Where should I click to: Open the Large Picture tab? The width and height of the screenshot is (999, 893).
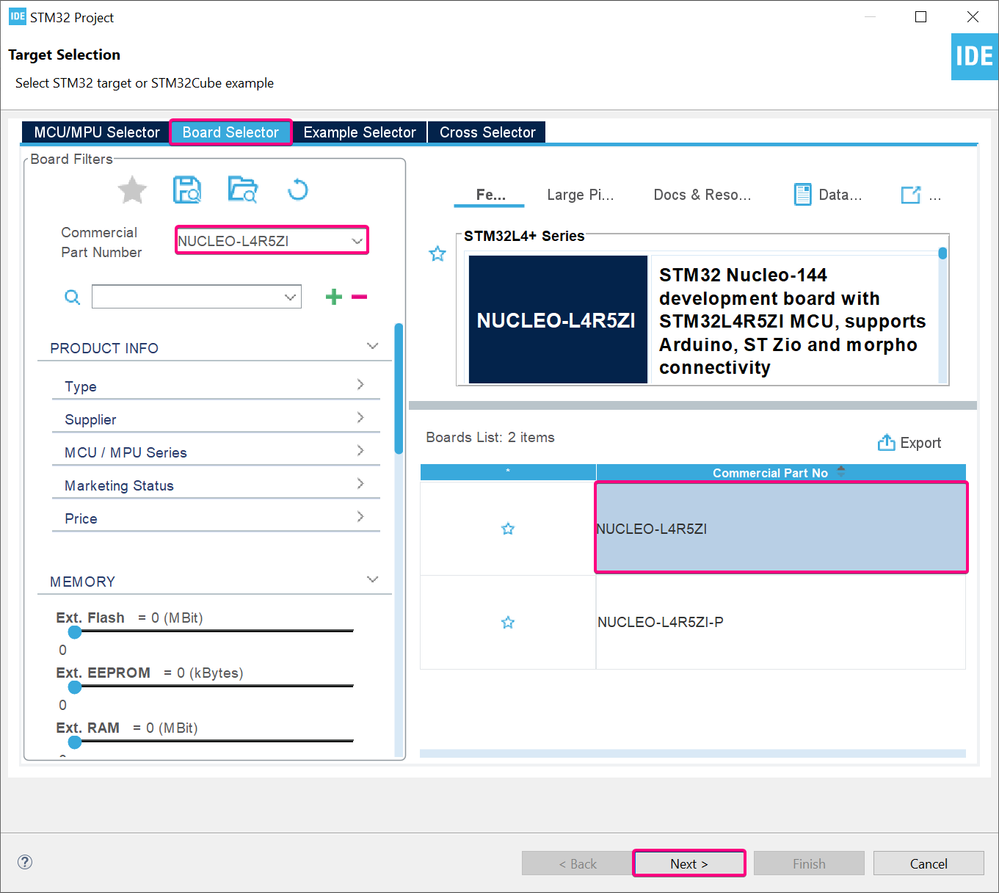580,195
